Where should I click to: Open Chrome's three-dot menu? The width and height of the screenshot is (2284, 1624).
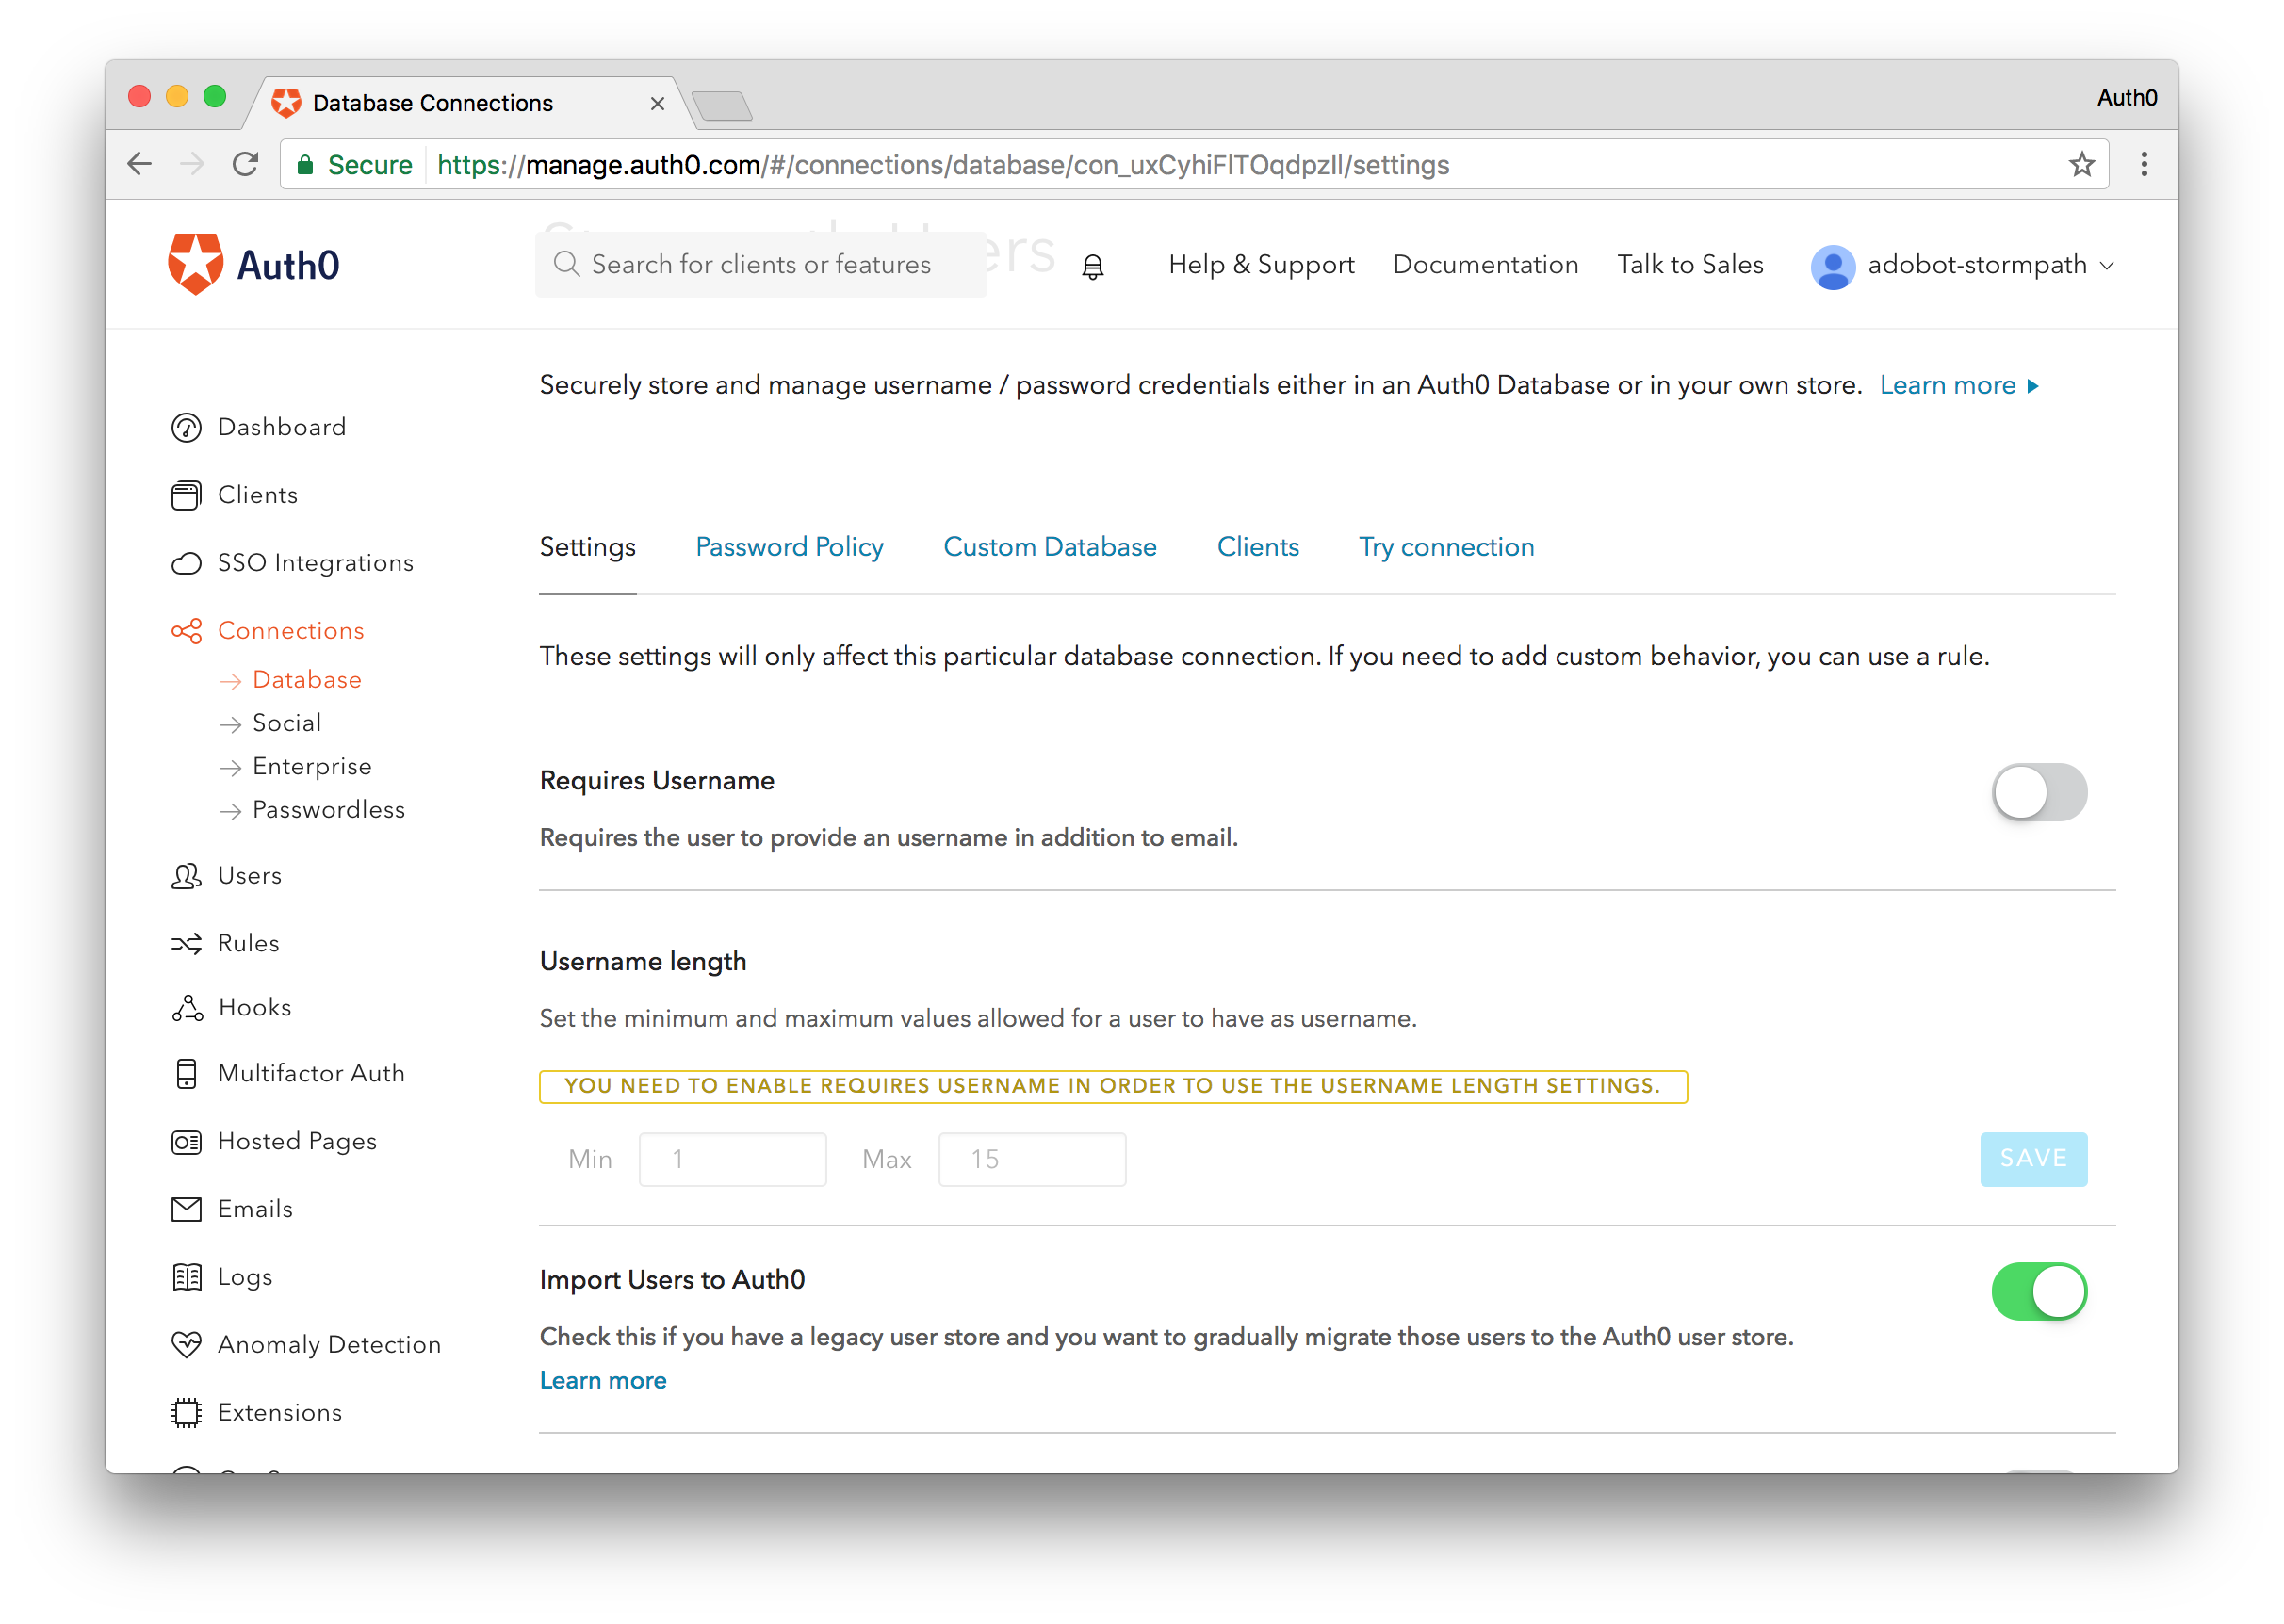point(2144,164)
